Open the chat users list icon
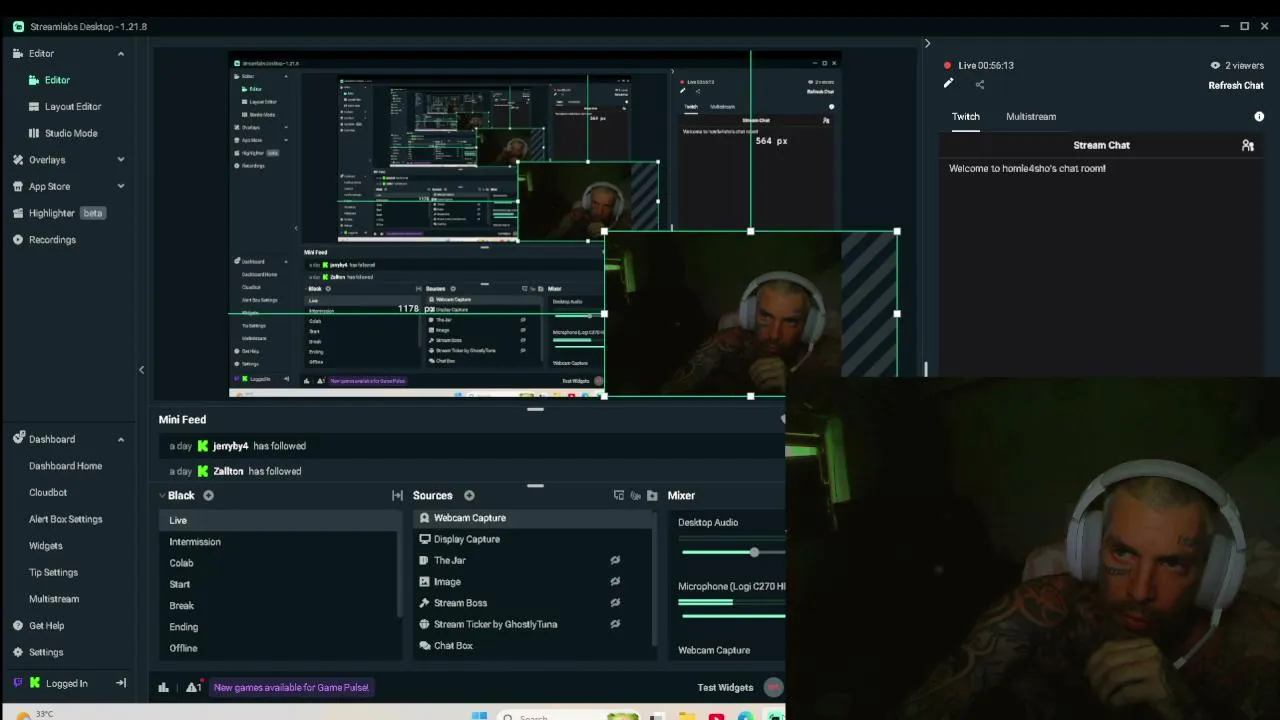This screenshot has width=1280, height=720. tap(1248, 145)
